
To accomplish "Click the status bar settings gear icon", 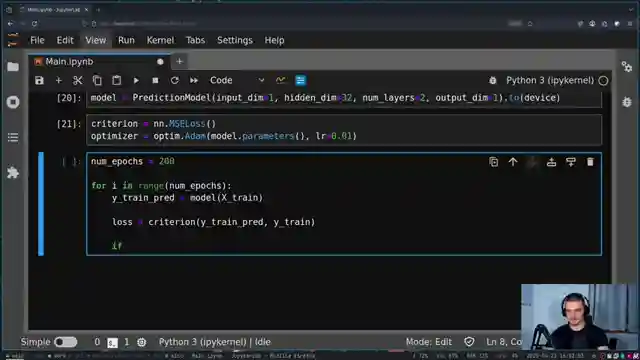I will coord(141,342).
